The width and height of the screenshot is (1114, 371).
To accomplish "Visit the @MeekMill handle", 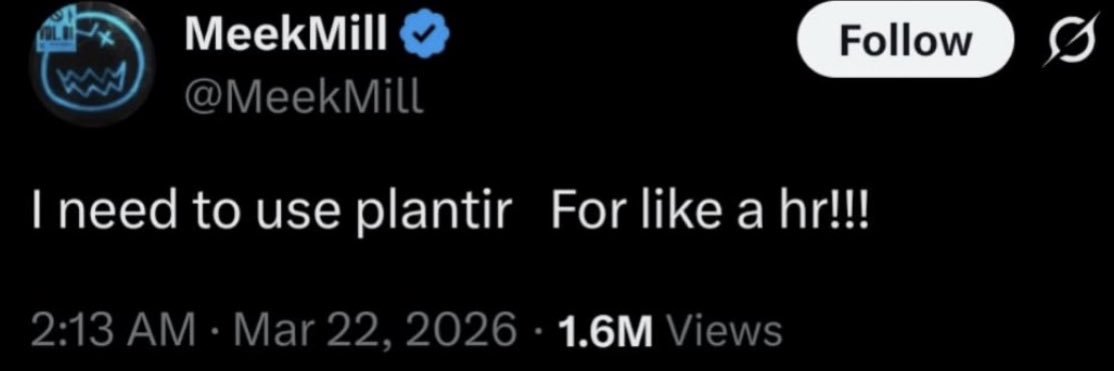I will coord(304,100).
